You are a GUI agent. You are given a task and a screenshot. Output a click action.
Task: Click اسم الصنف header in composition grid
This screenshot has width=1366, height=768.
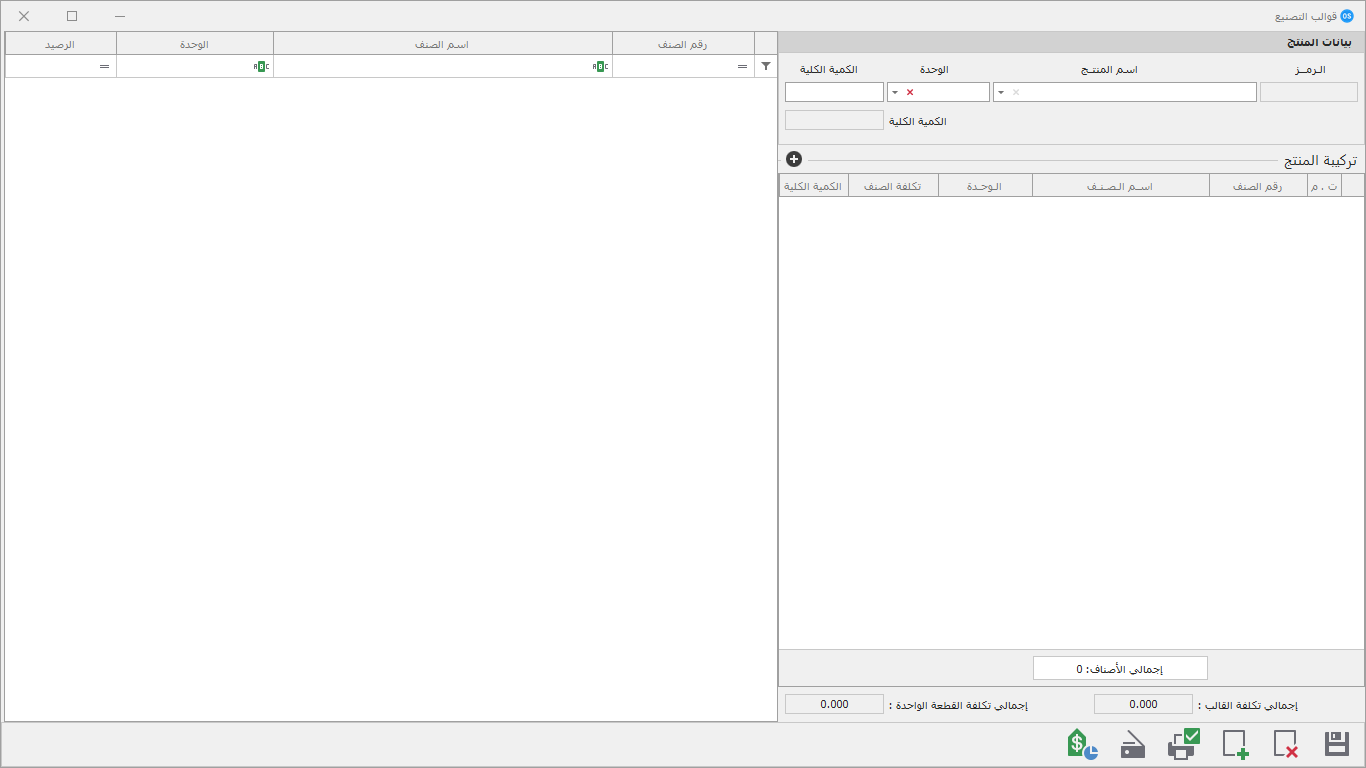[1121, 186]
